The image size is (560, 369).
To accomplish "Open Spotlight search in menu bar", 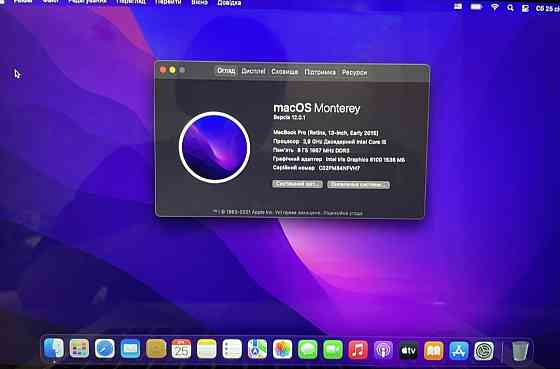I will (510, 8).
